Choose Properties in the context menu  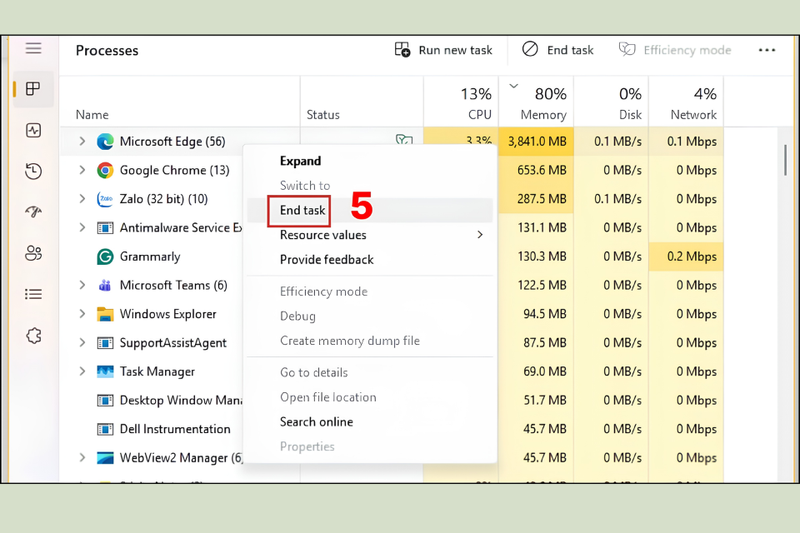tap(370, 446)
